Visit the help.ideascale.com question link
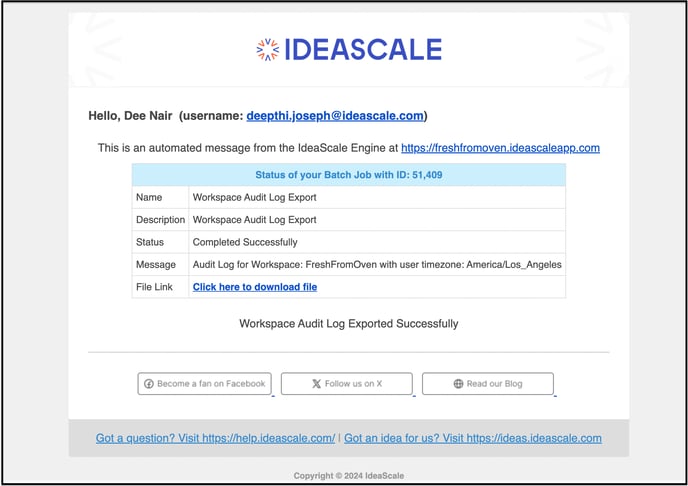This screenshot has height=486, width=688. click(215, 438)
